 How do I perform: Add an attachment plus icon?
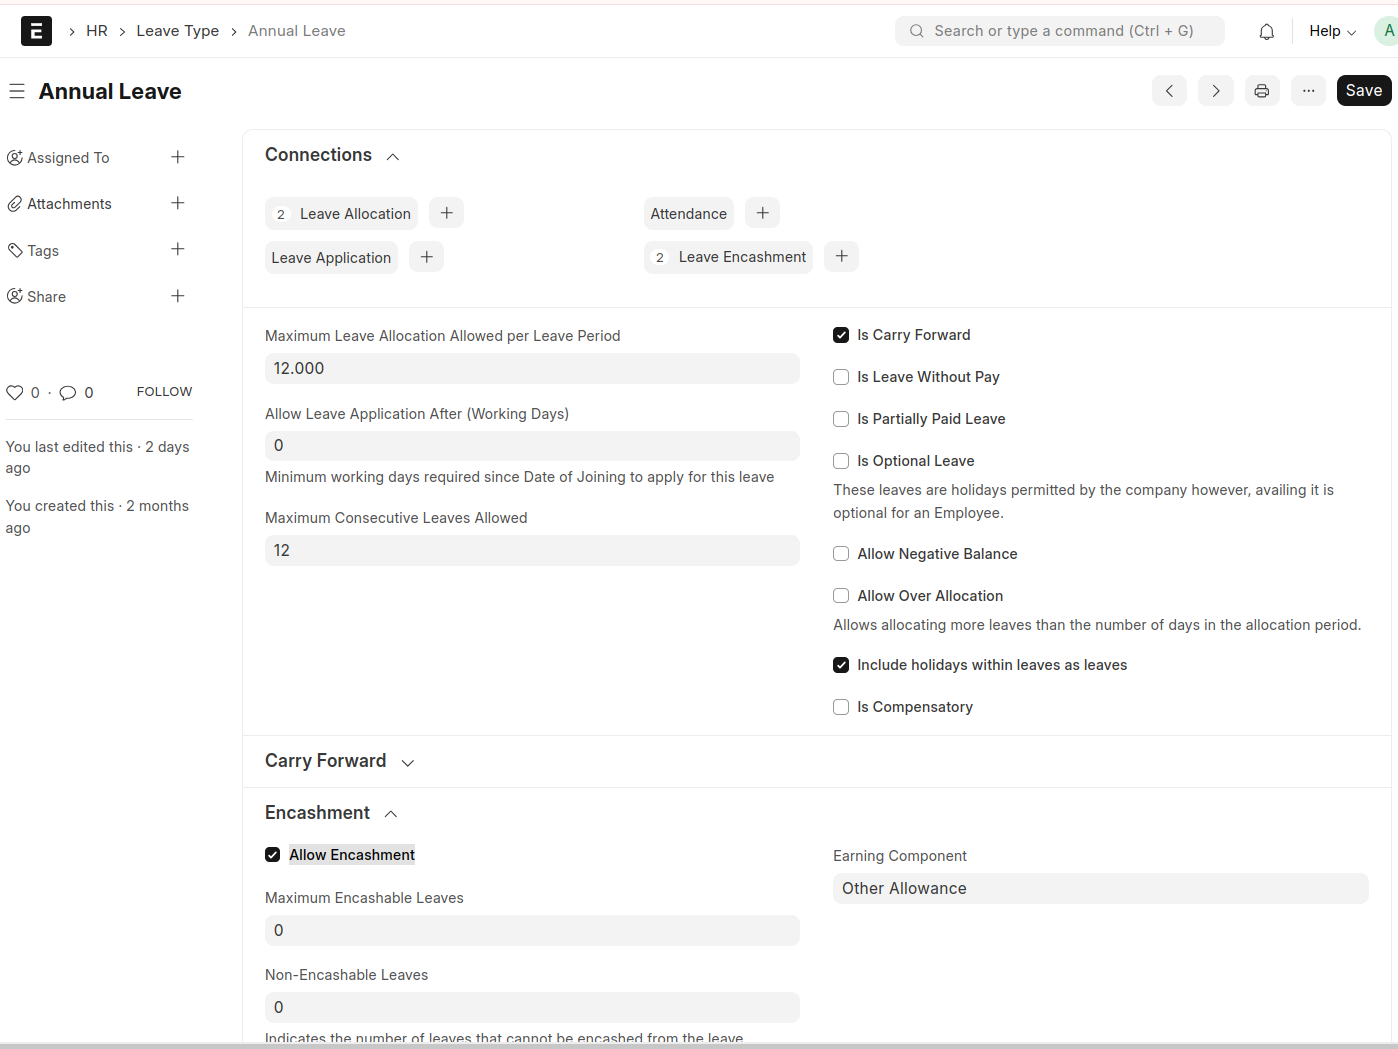coord(177,203)
